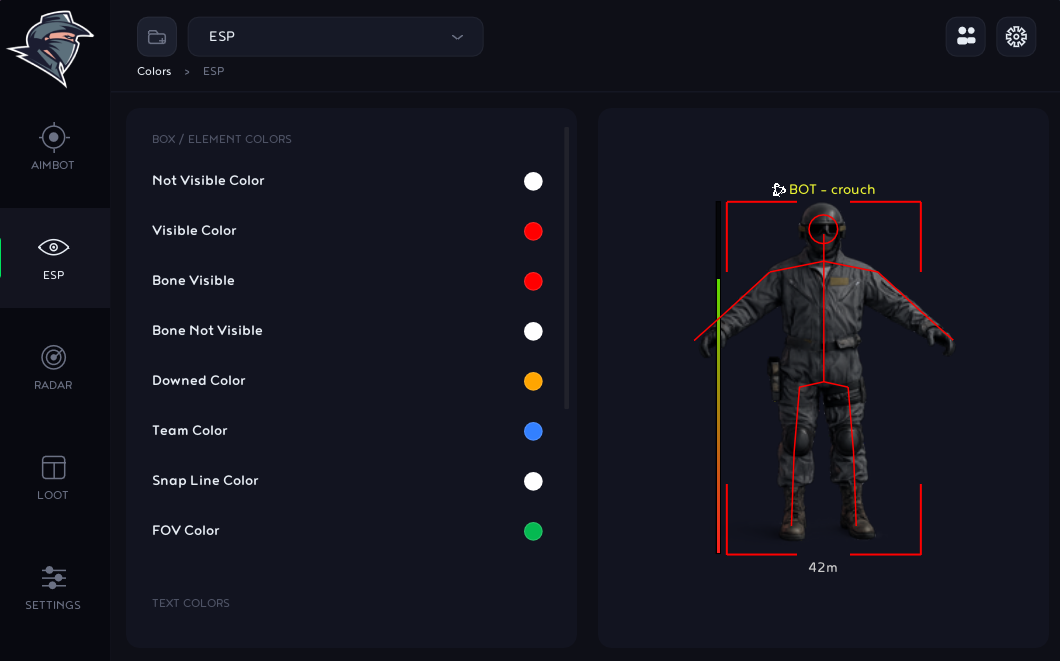
Task: Click the dropdown chevron arrow
Action: 458,37
